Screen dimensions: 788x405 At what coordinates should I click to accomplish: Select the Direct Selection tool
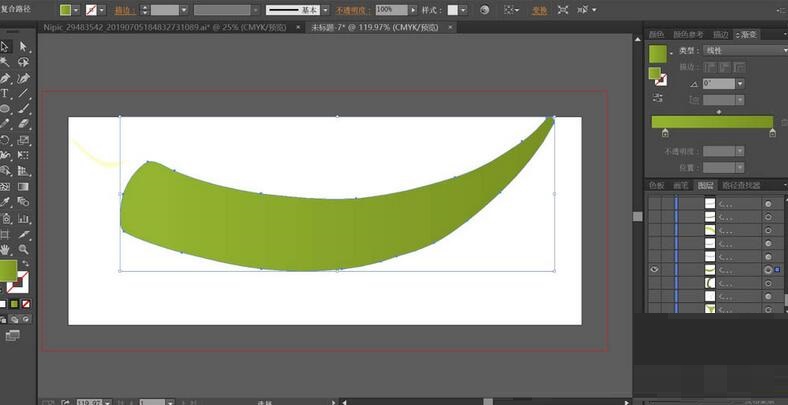[23, 47]
